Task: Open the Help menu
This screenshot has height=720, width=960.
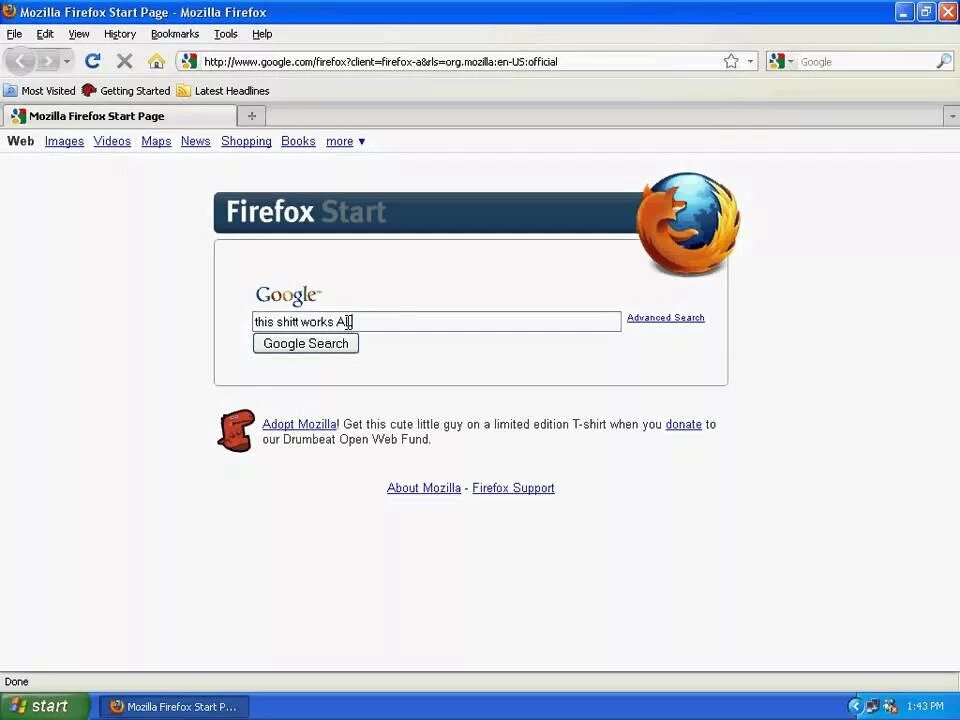Action: click(262, 34)
